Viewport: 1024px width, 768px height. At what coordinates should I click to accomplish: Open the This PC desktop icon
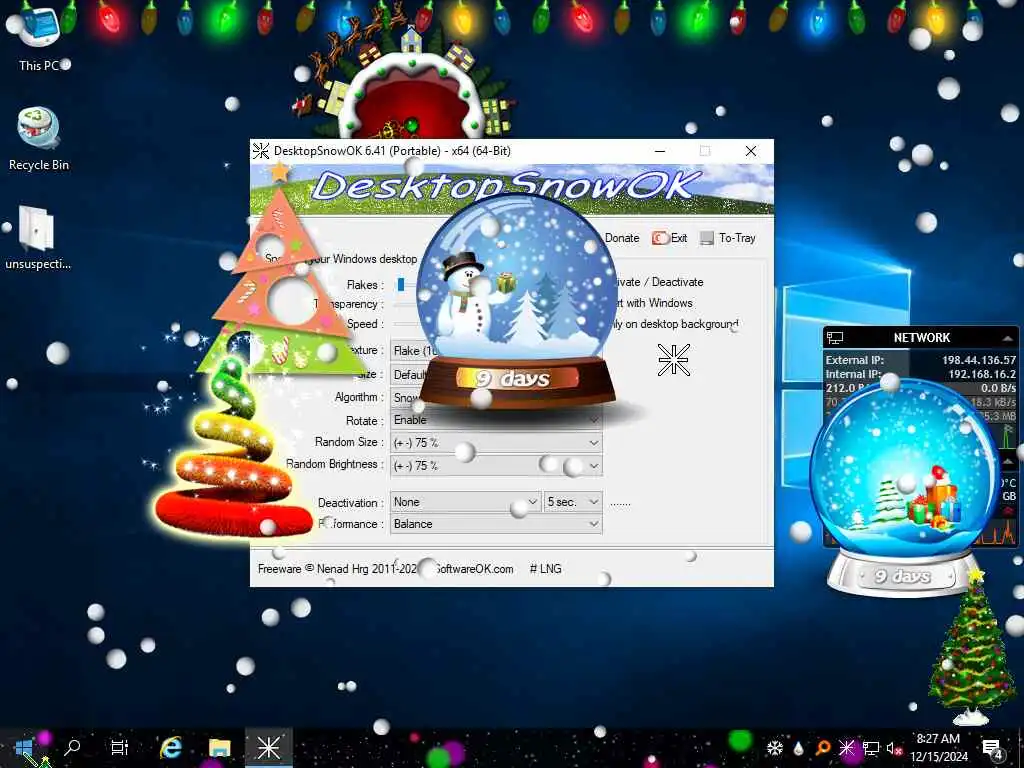(39, 39)
